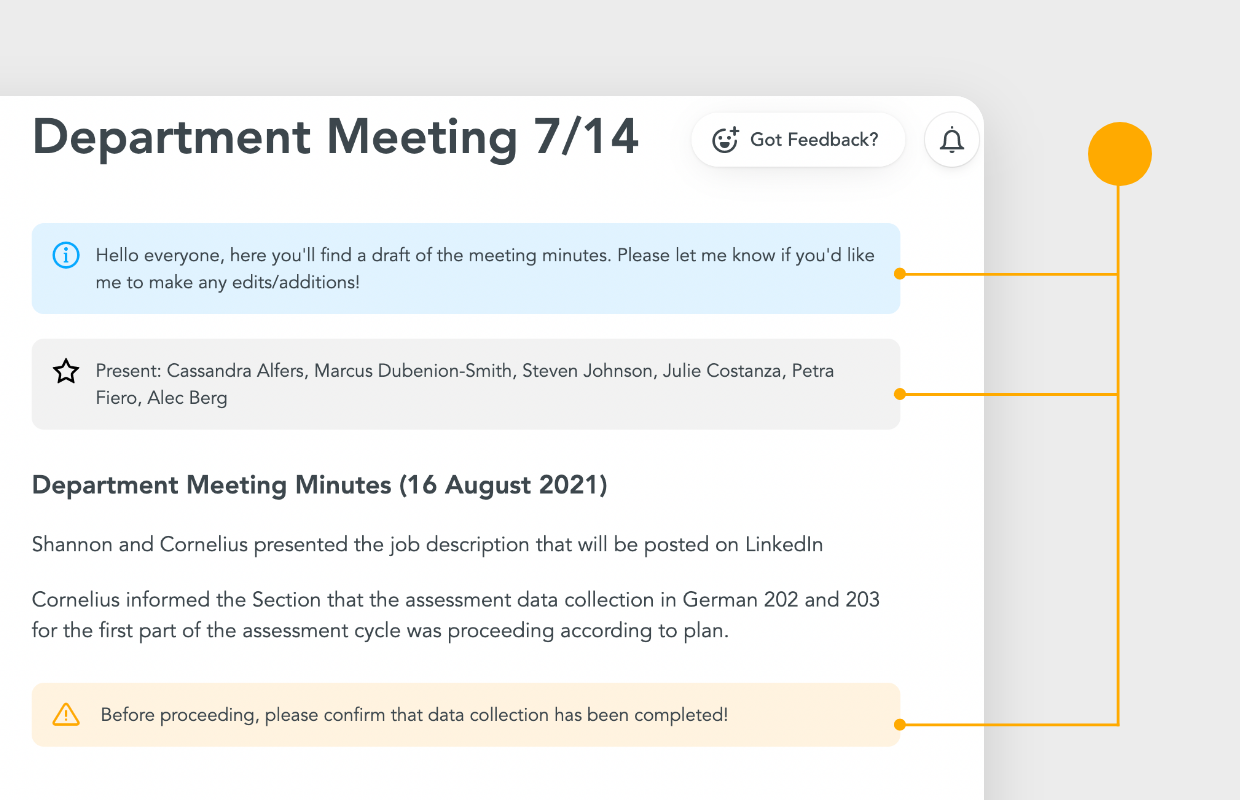Open the notifications bell icon
The width and height of the screenshot is (1240, 800).
point(951,140)
